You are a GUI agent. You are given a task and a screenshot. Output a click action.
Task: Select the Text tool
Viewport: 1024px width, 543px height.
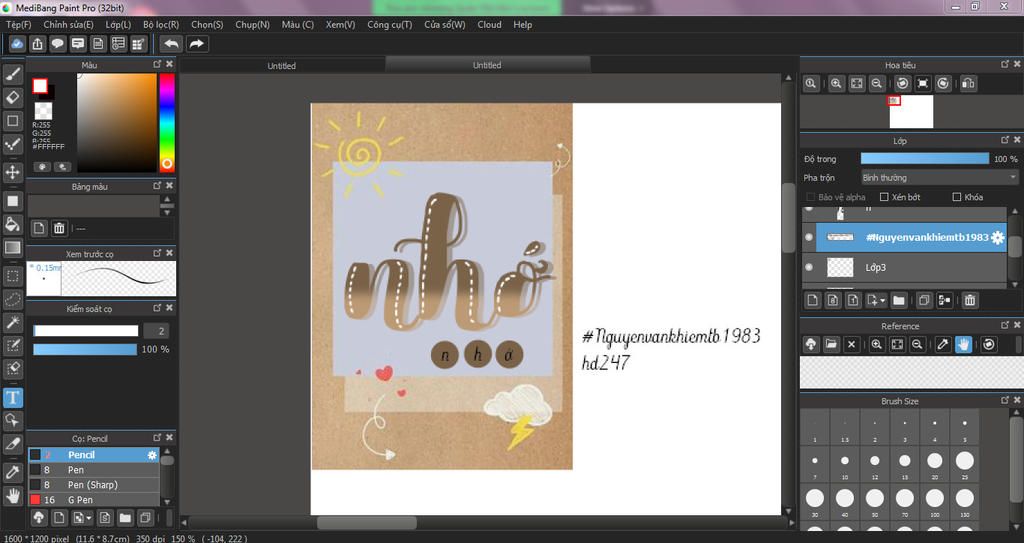click(12, 397)
